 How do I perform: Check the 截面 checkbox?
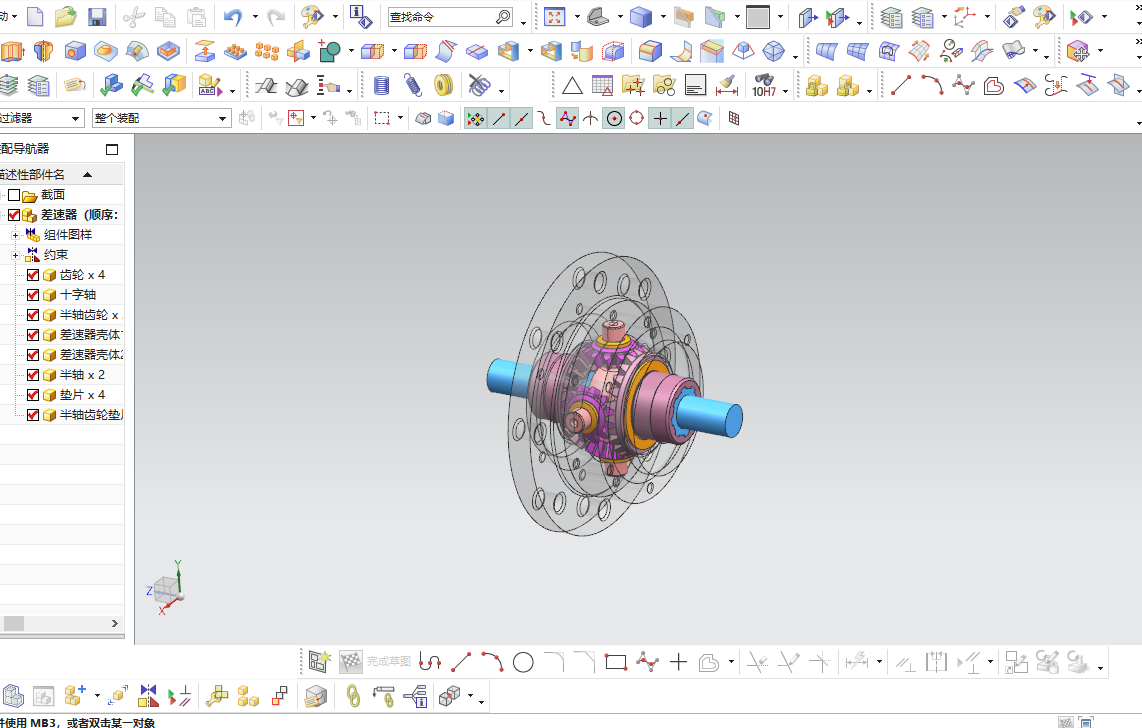click(x=14, y=194)
